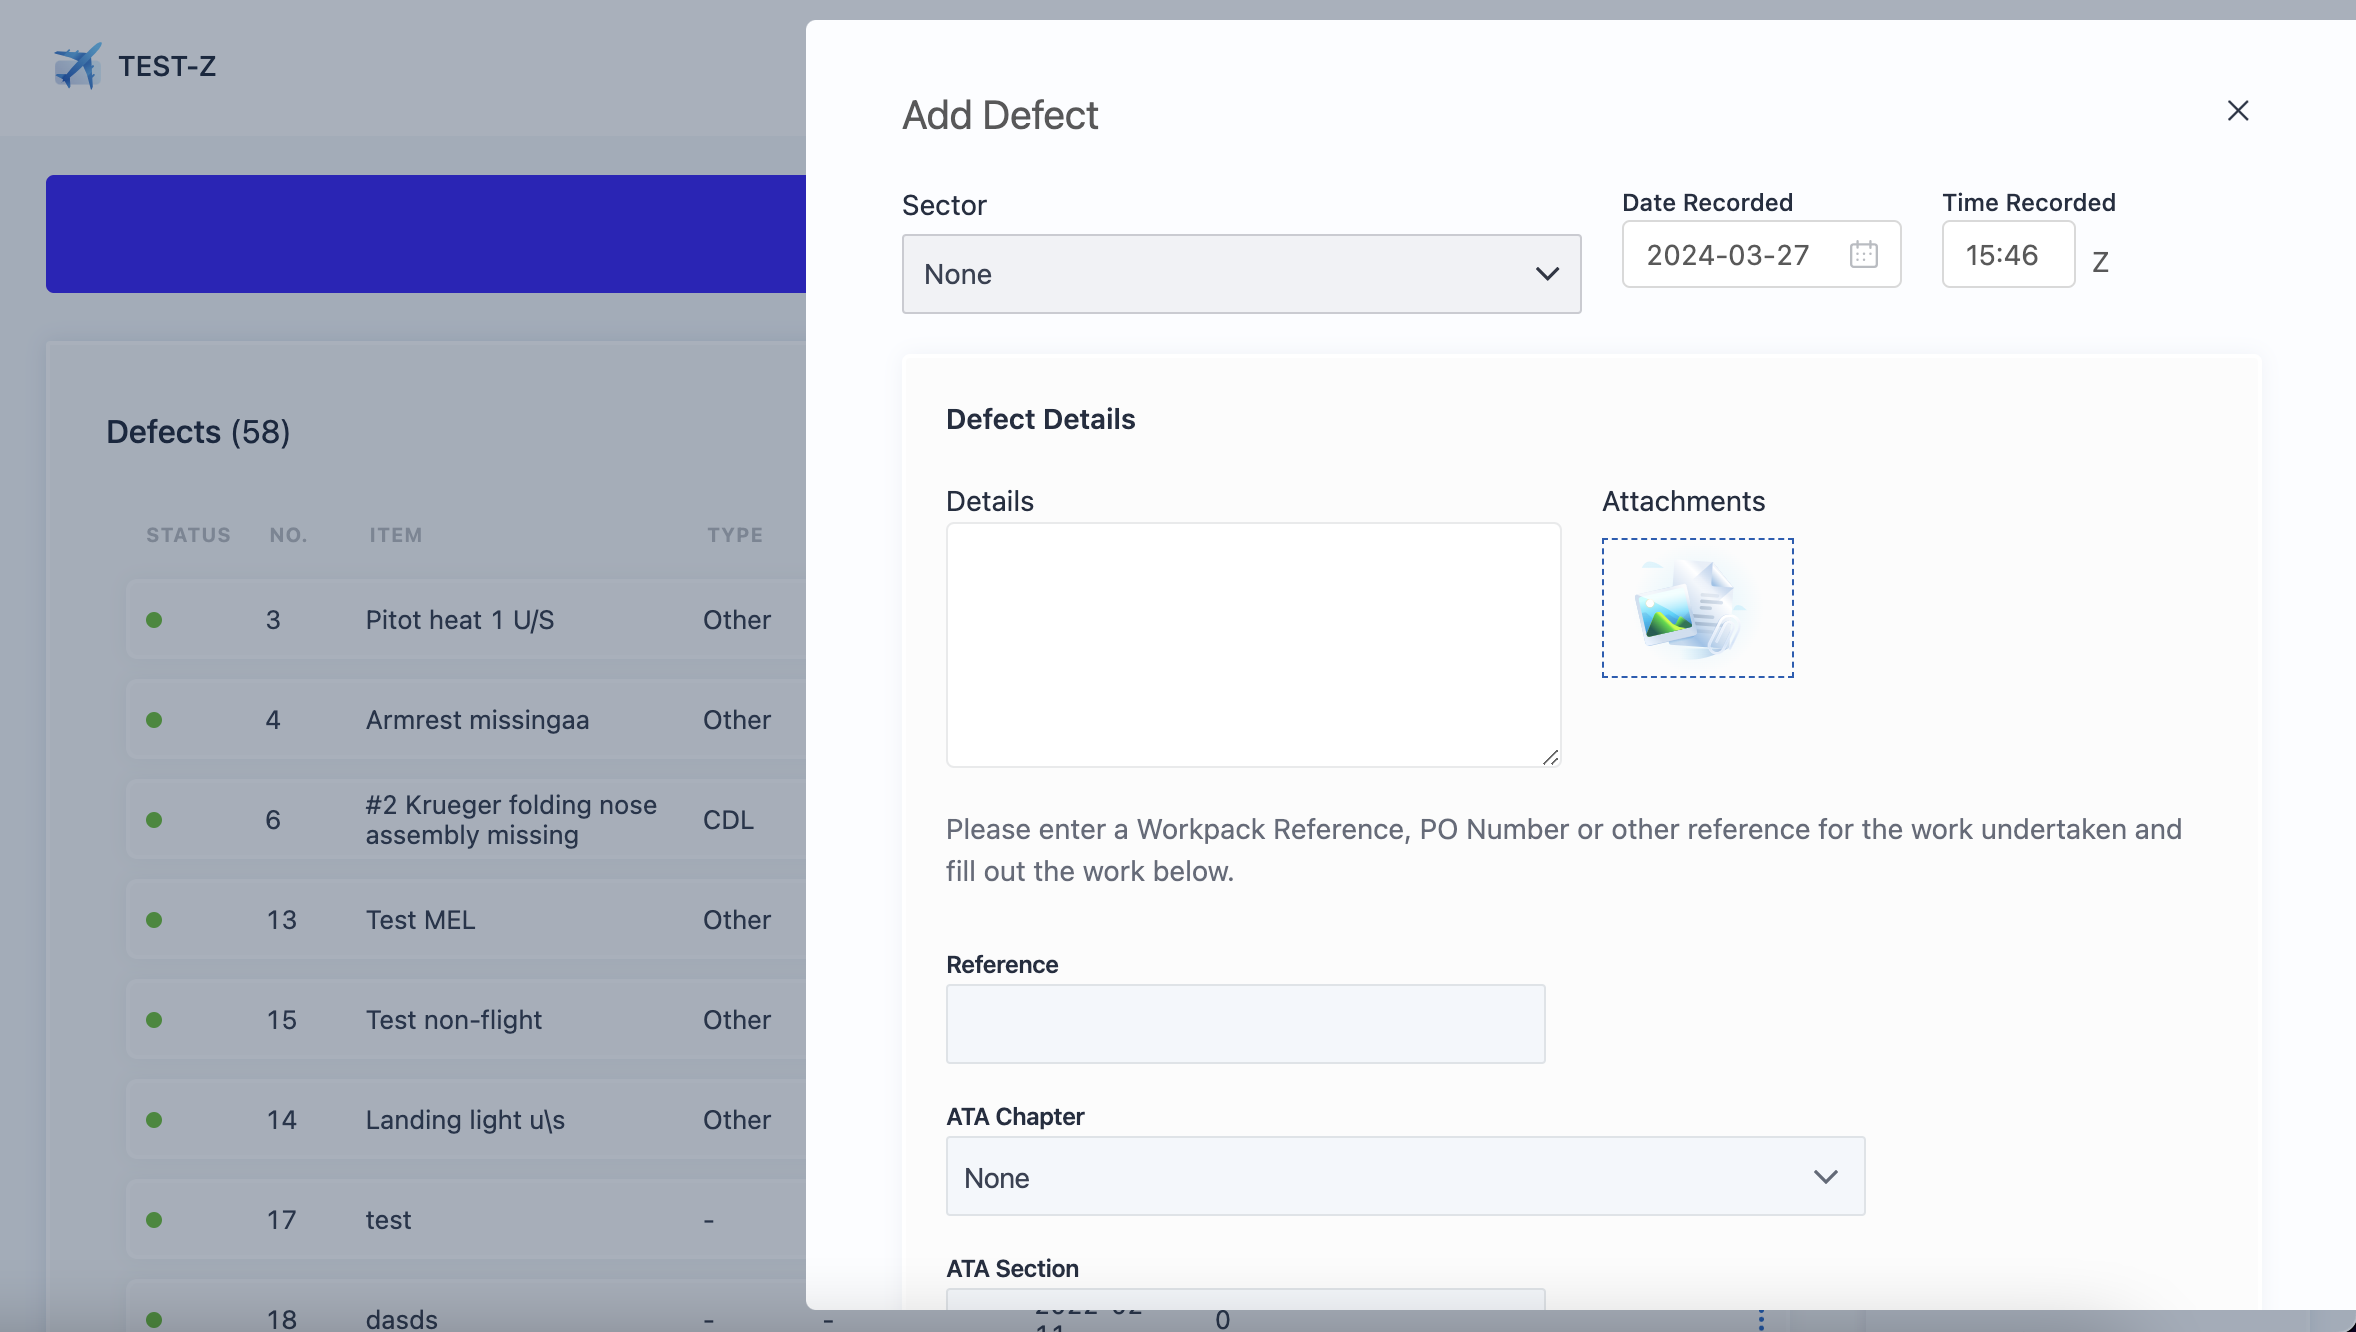Select the Armrest missingaa defect row
This screenshot has height=1332, width=2356.
pyautogui.click(x=477, y=720)
